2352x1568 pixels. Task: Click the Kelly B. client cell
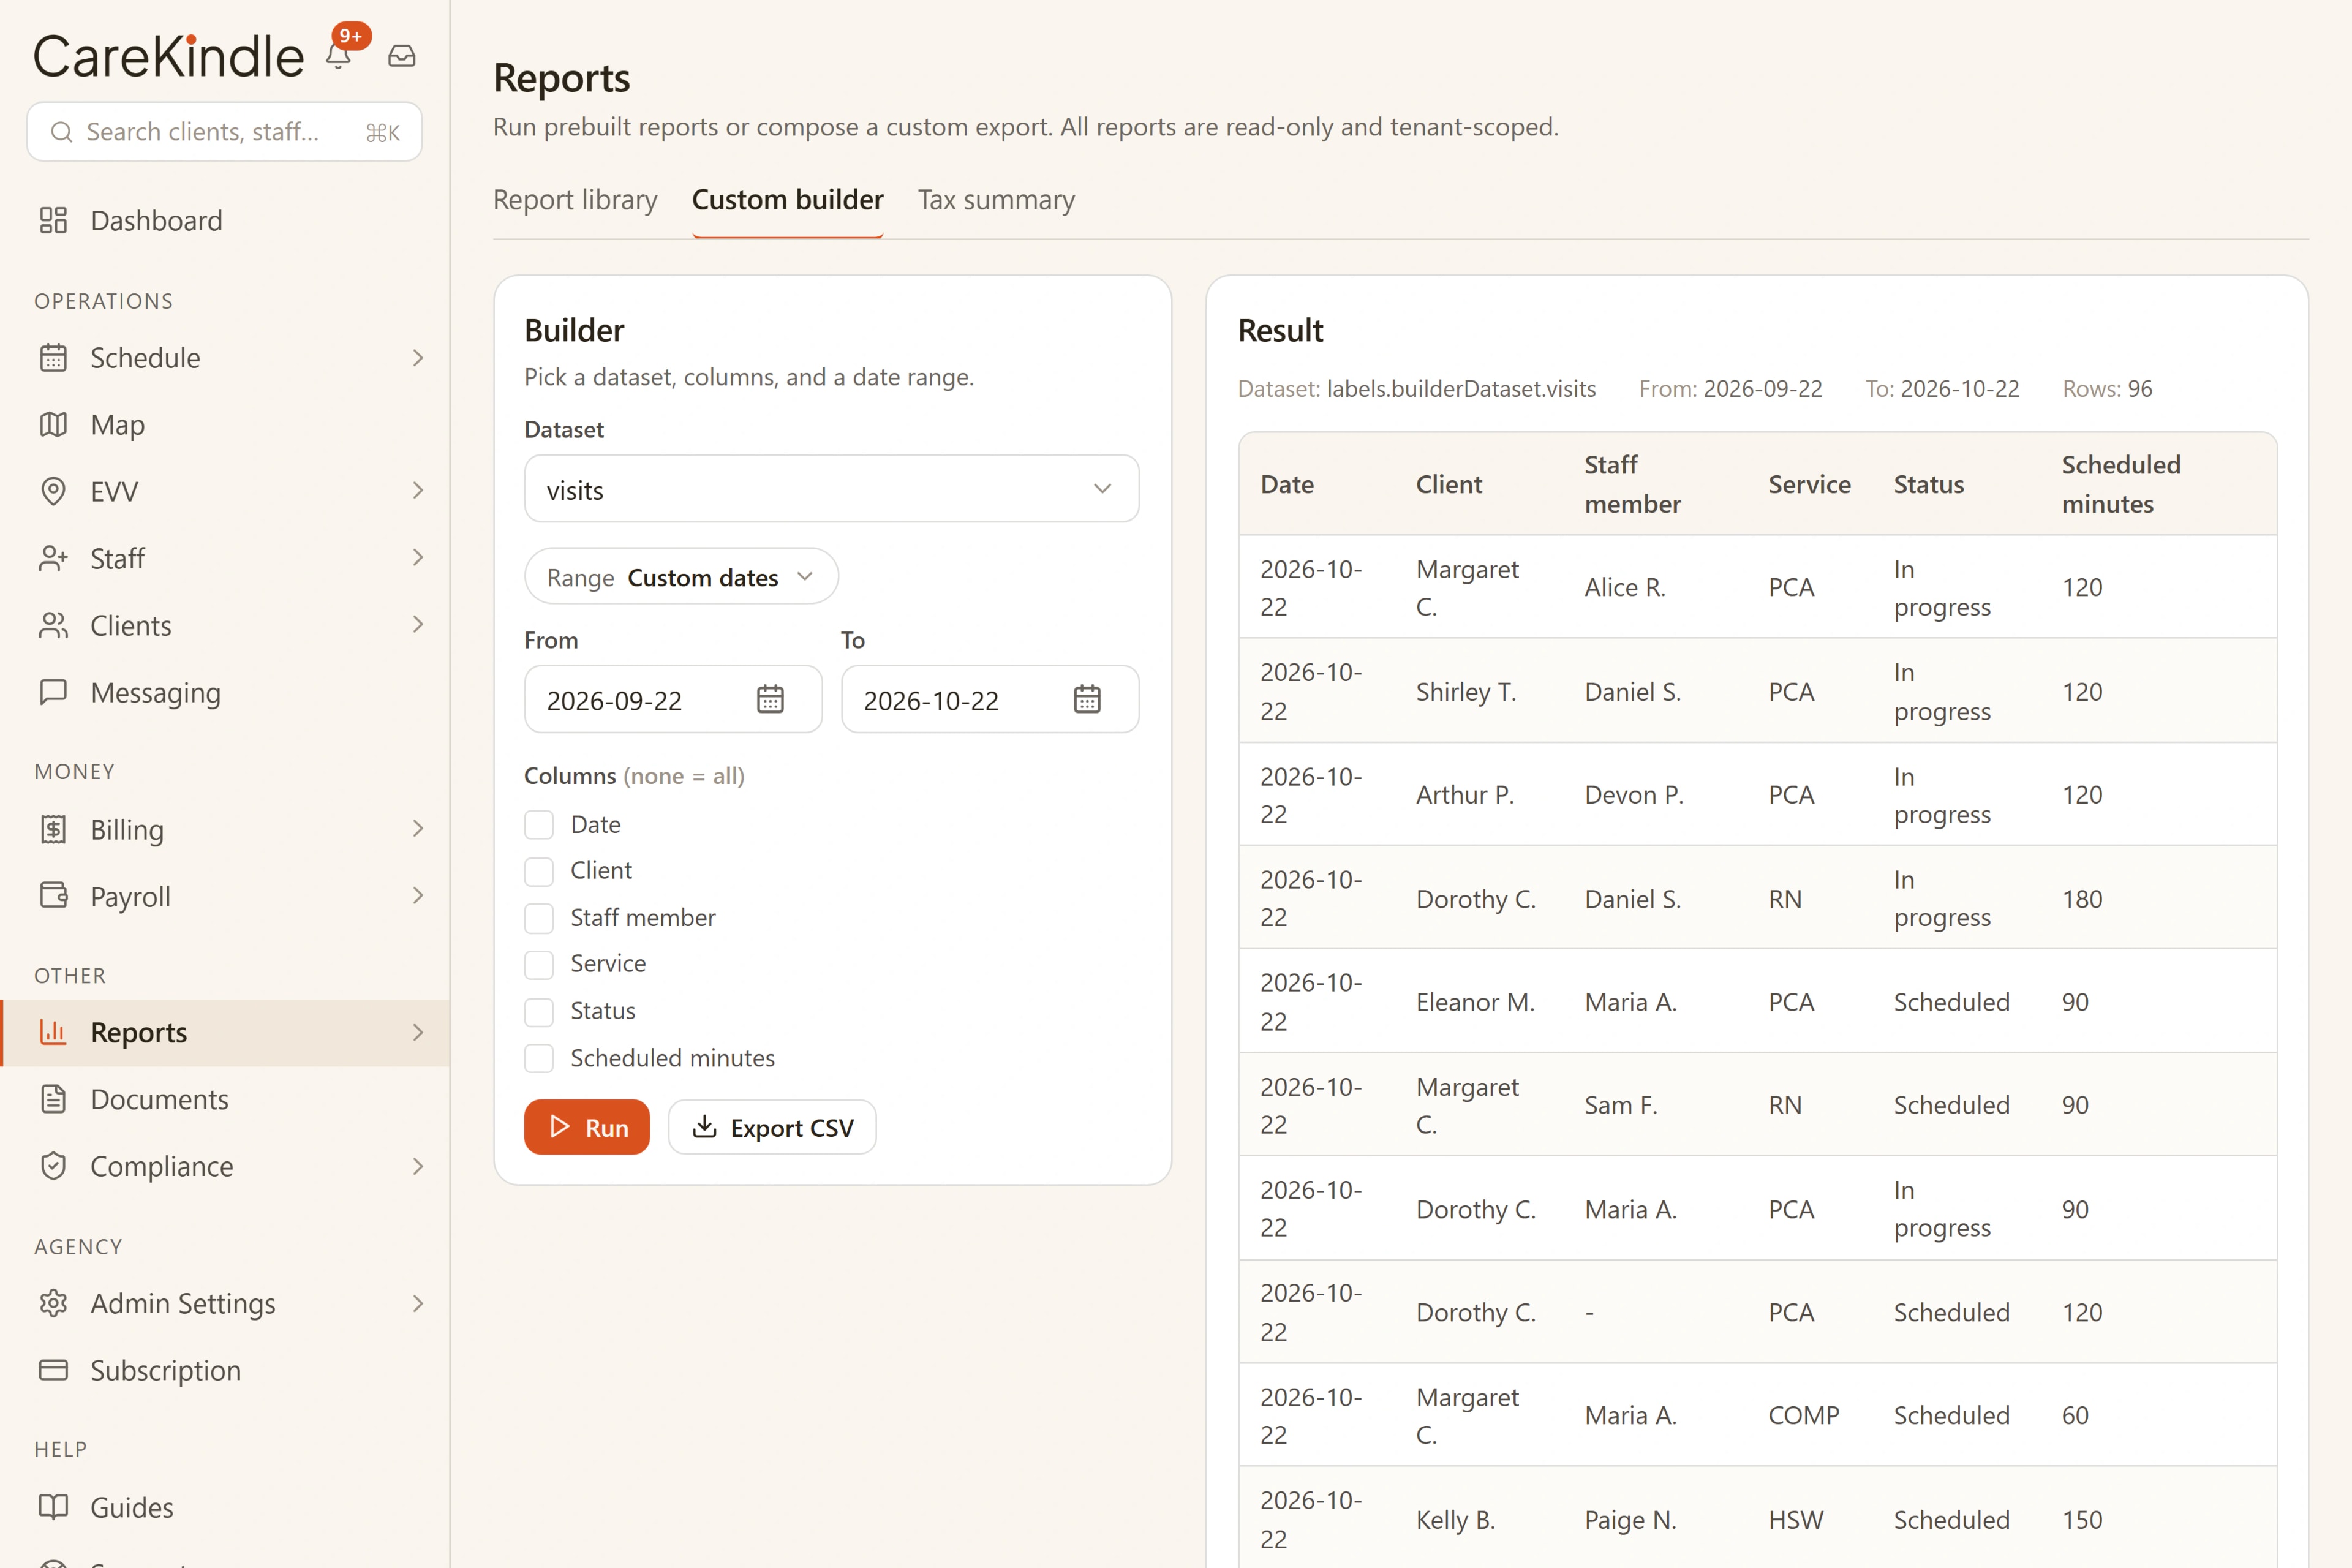pos(1455,1519)
